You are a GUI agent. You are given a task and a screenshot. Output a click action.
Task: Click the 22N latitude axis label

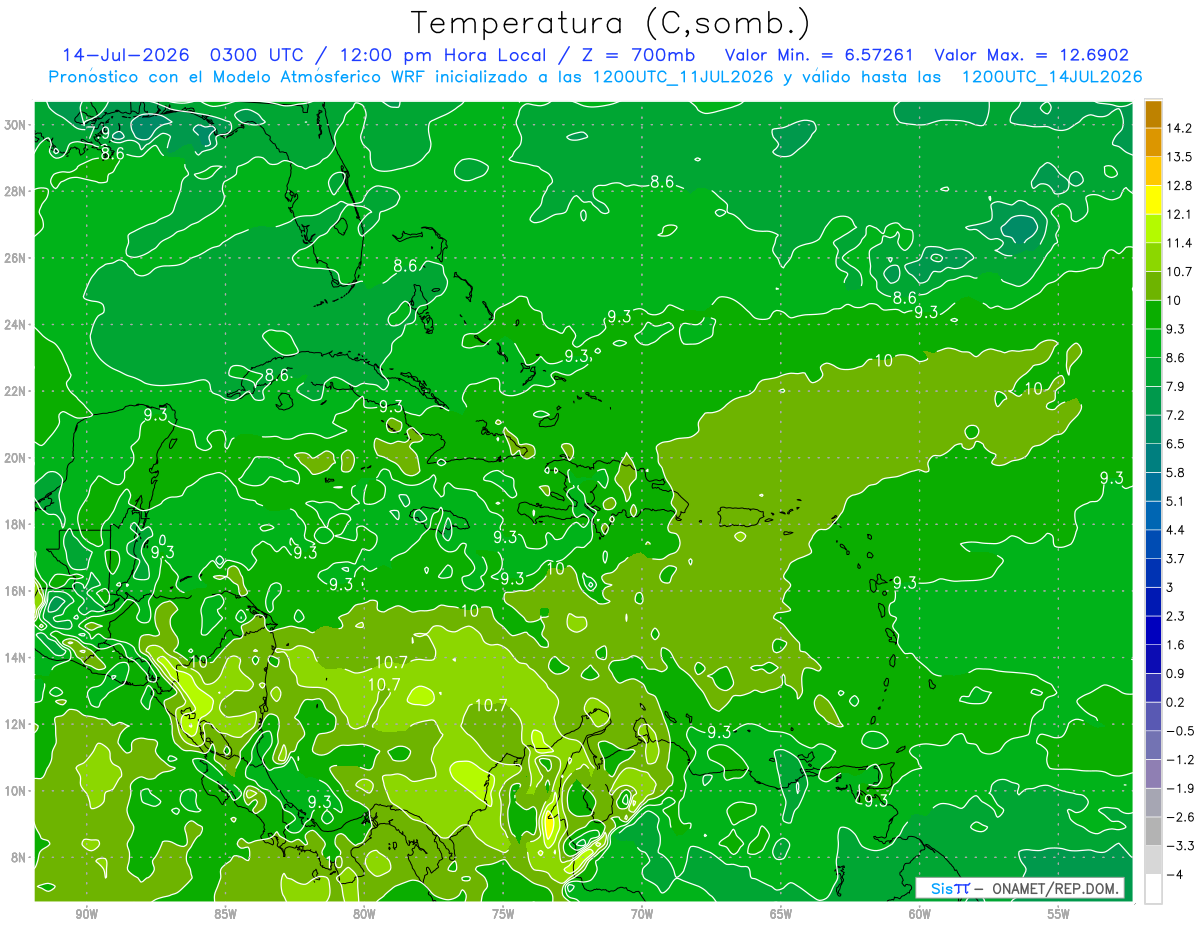point(17,391)
